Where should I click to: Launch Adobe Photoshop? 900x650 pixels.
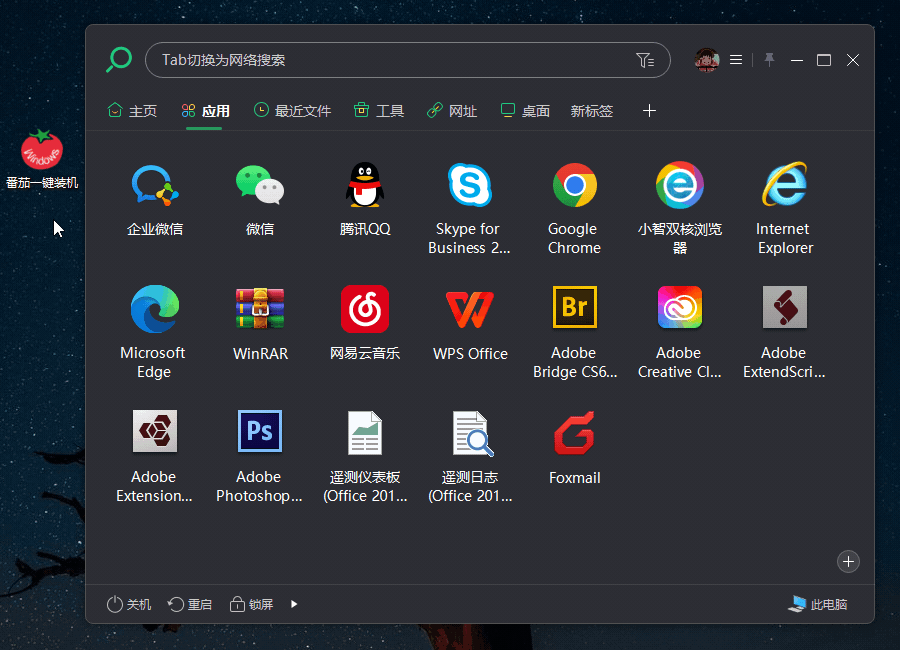click(260, 431)
